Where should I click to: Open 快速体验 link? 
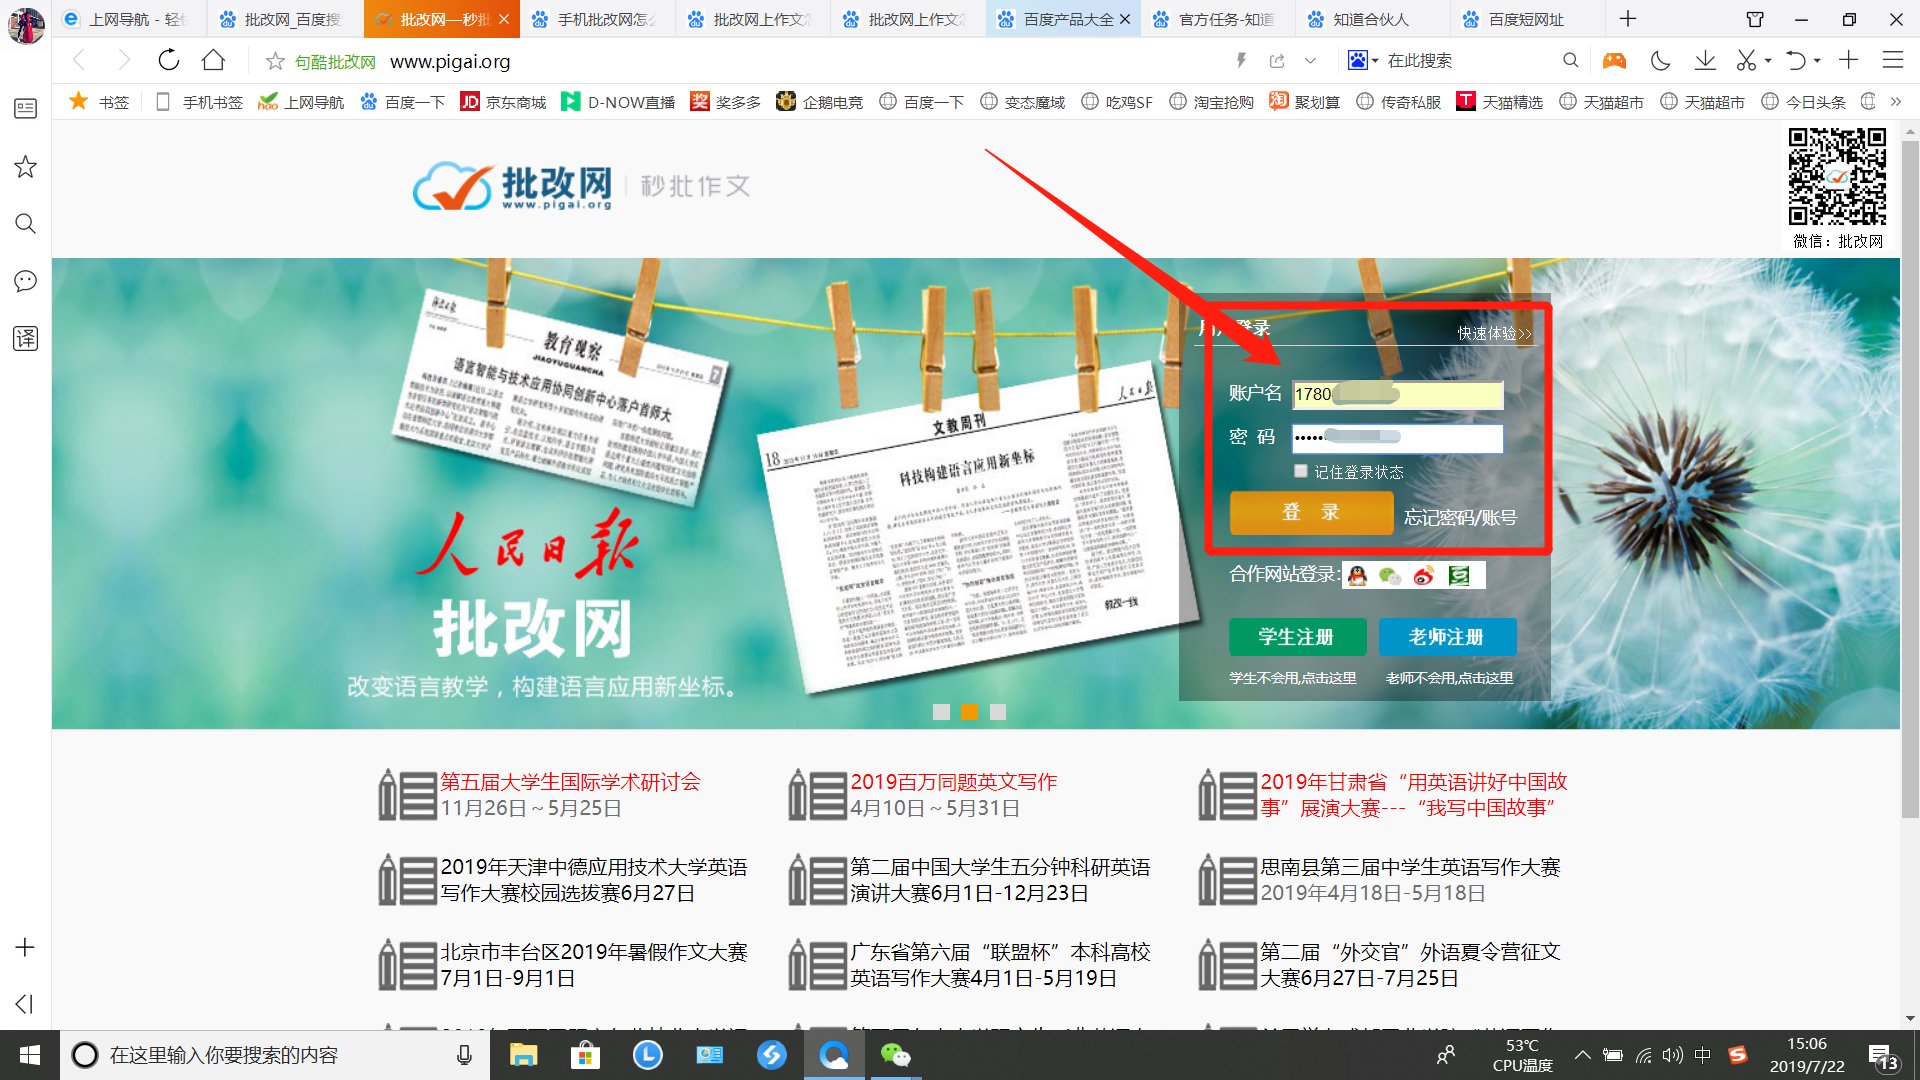pyautogui.click(x=1494, y=333)
